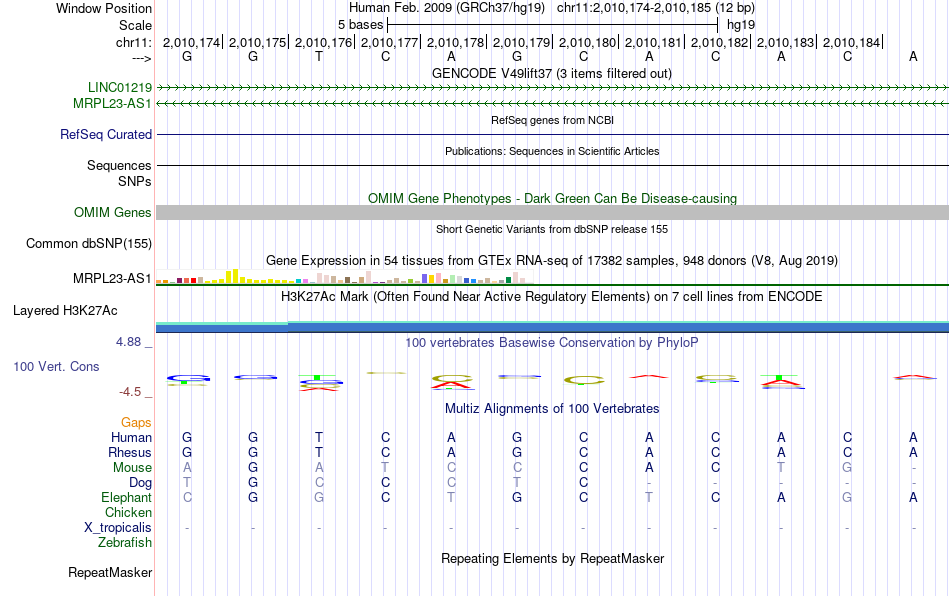
Task: Click the OMIM Gene Phenotypes title
Action: coord(553,199)
